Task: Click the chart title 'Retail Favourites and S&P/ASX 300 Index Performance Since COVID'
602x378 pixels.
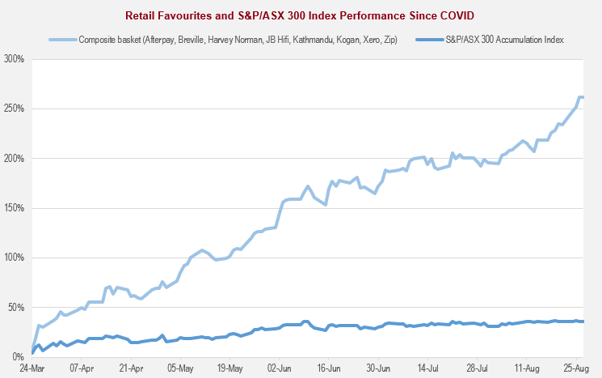Action: [x=299, y=16]
